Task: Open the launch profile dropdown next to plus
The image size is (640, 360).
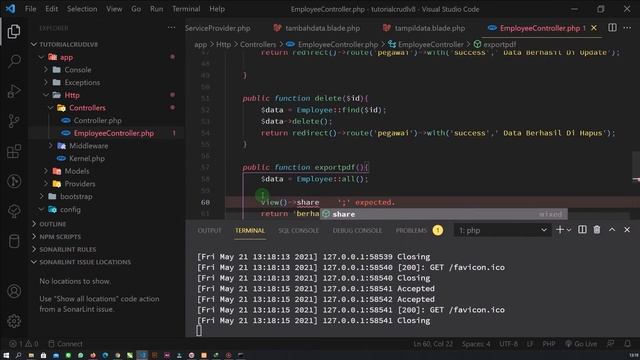Action: [569, 230]
